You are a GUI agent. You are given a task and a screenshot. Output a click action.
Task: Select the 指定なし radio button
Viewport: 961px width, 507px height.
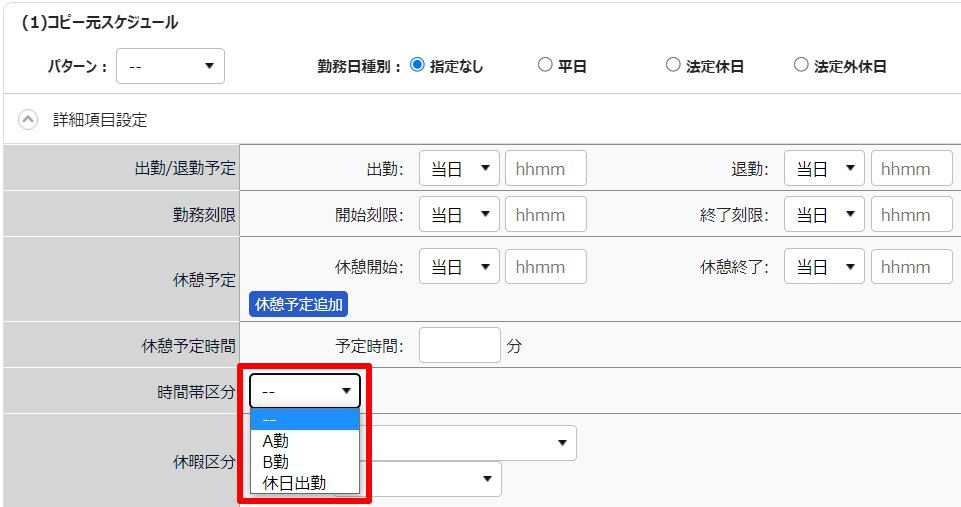(417, 65)
